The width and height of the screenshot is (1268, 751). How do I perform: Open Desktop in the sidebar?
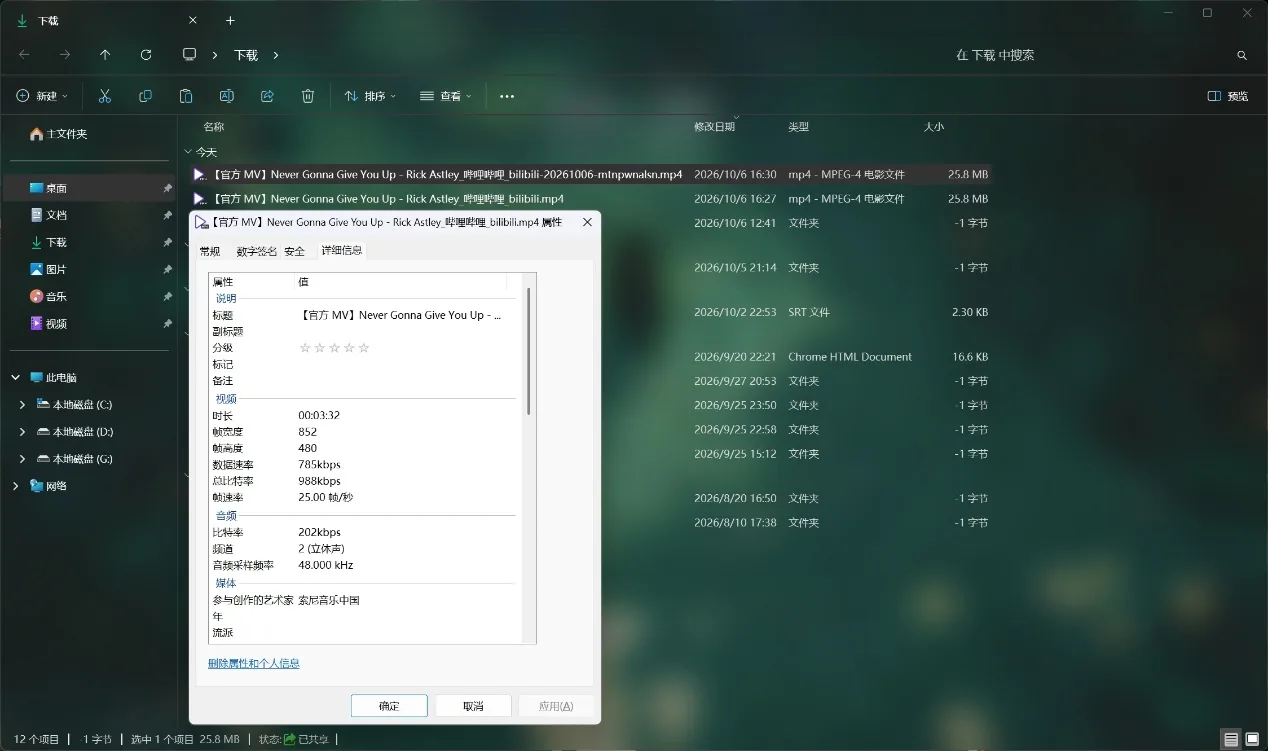pyautogui.click(x=90, y=188)
